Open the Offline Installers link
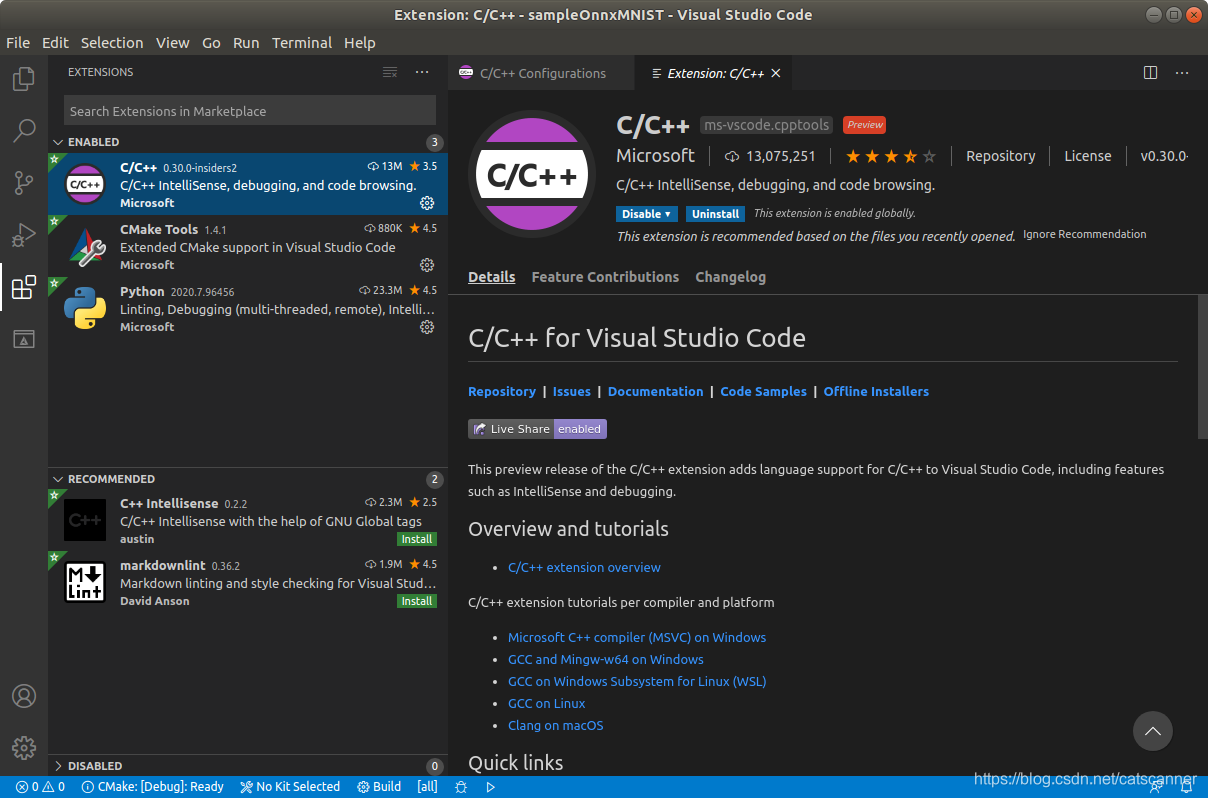 tap(876, 392)
